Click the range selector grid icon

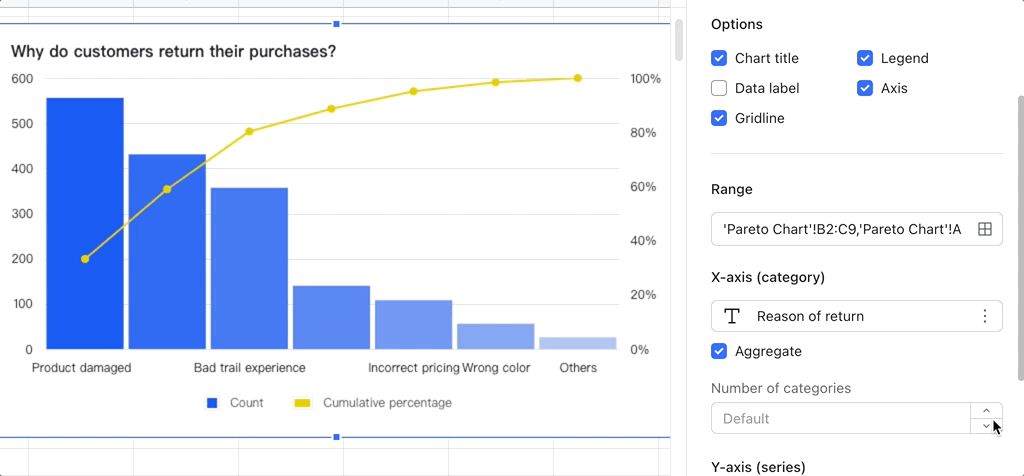click(984, 229)
